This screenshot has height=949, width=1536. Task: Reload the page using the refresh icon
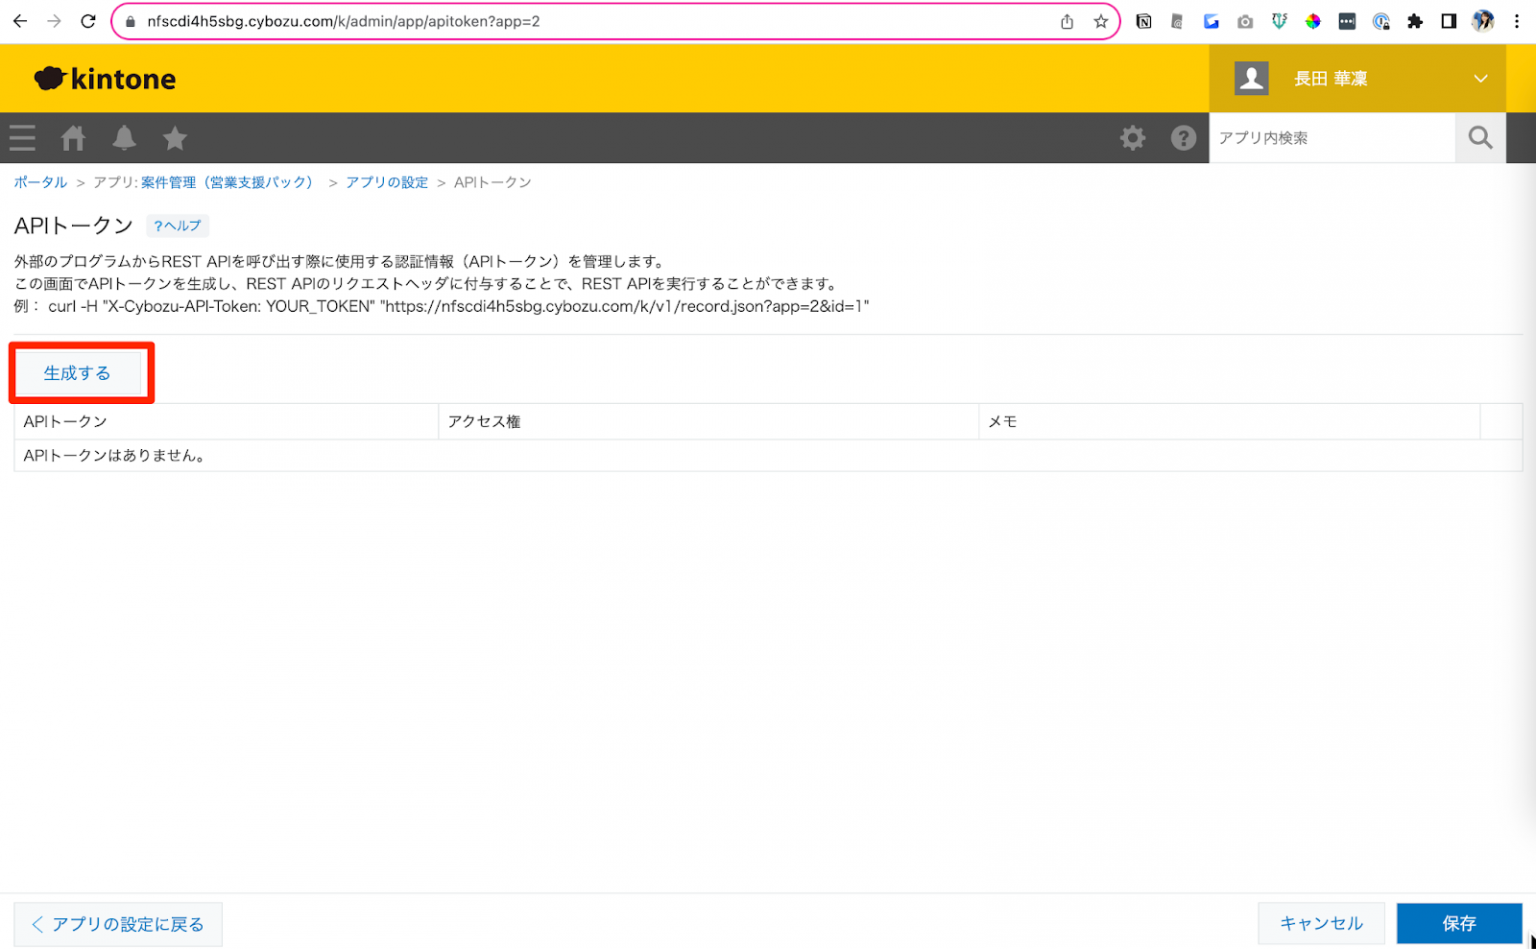click(x=90, y=21)
